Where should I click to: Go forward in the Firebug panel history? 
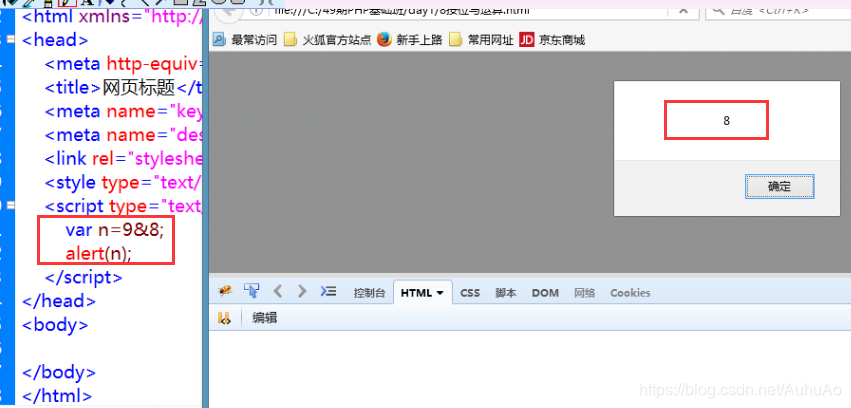(x=302, y=292)
